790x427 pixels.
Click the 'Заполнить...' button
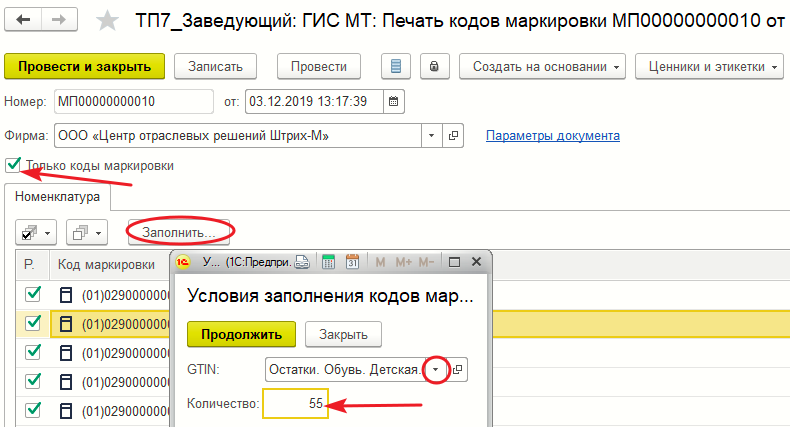point(179,233)
